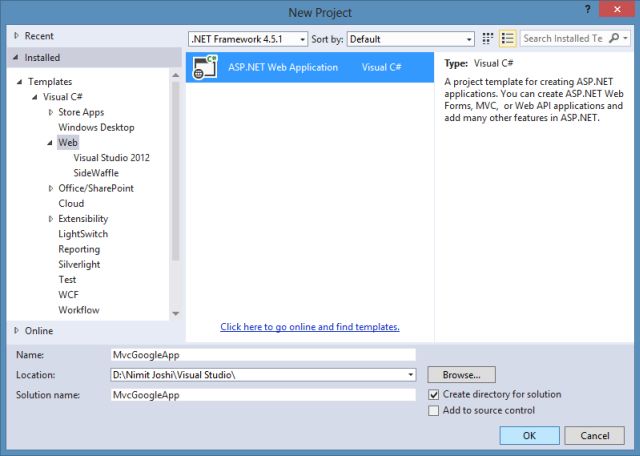Open the Help question mark button

pos(587,9)
